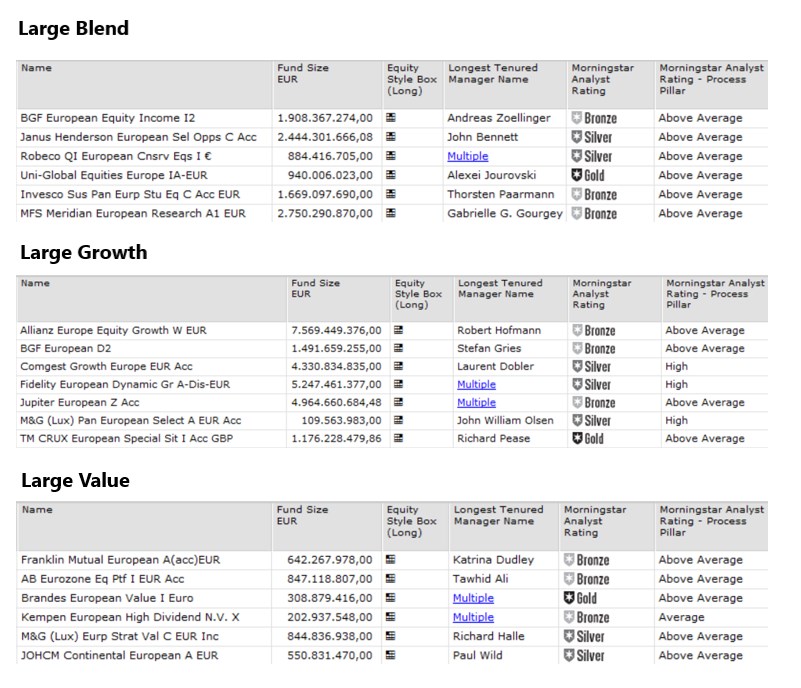Select MFS Meridian European Research A1 EUR row
Screen dimensions: 801x688
pos(133,214)
